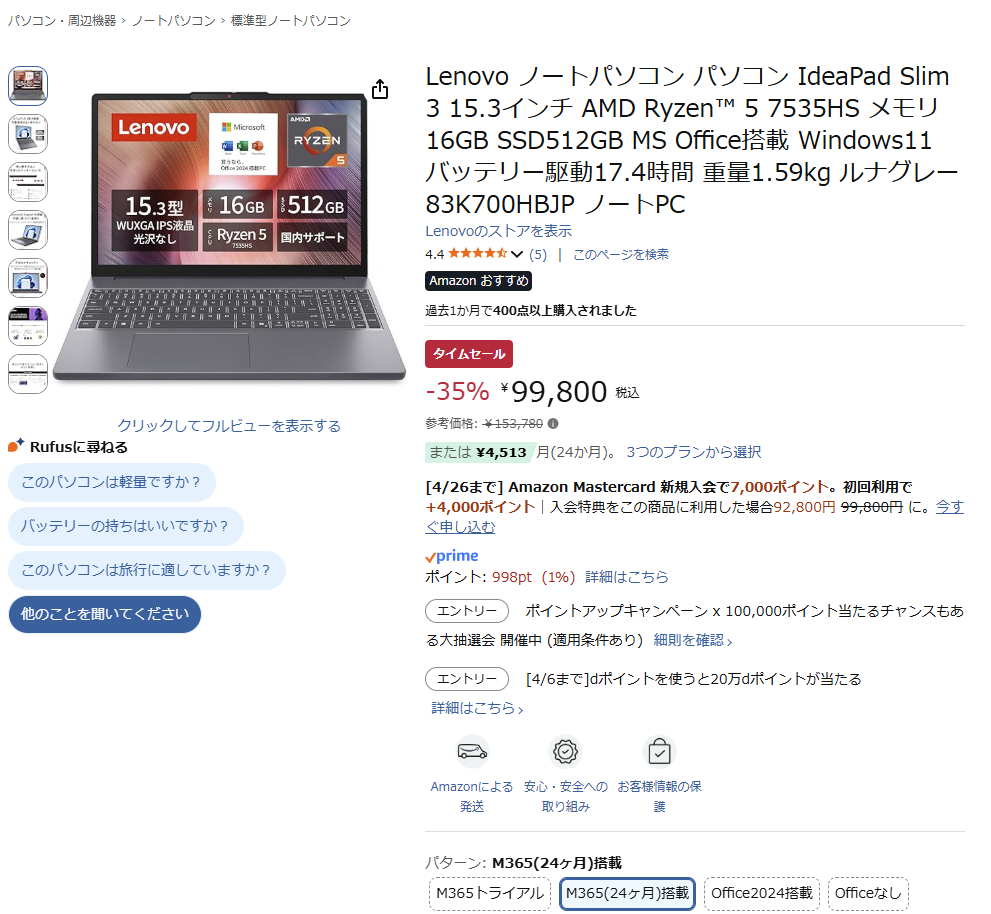Screen dimensions: 991x914
Task: Select the Officeなし pattern option
Action: point(868,893)
